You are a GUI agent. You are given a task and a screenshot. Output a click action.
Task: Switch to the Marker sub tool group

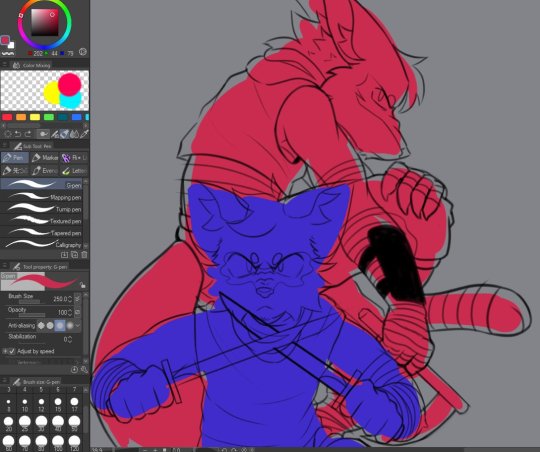point(45,158)
